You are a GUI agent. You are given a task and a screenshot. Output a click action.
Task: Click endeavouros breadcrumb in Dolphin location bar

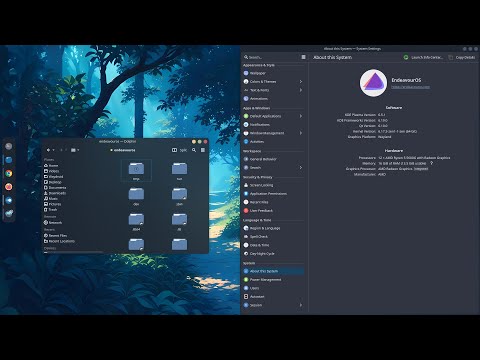coord(123,150)
